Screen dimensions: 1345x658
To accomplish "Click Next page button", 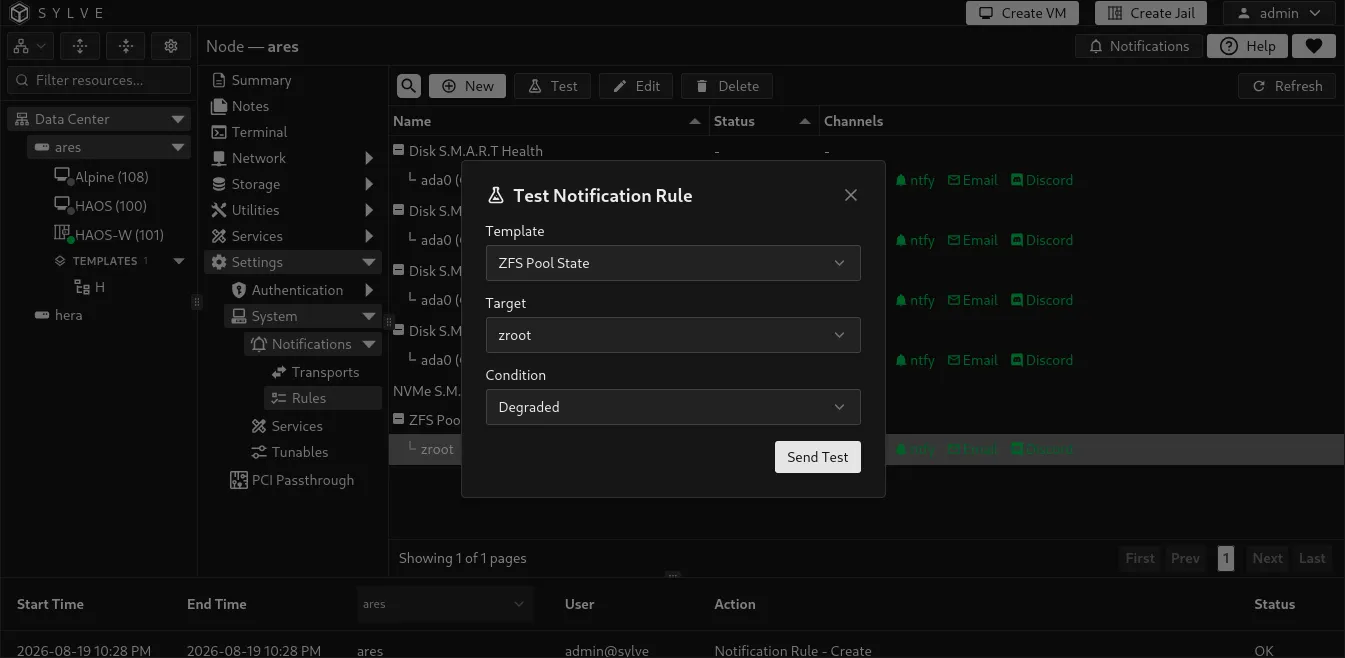I will [x=1267, y=558].
